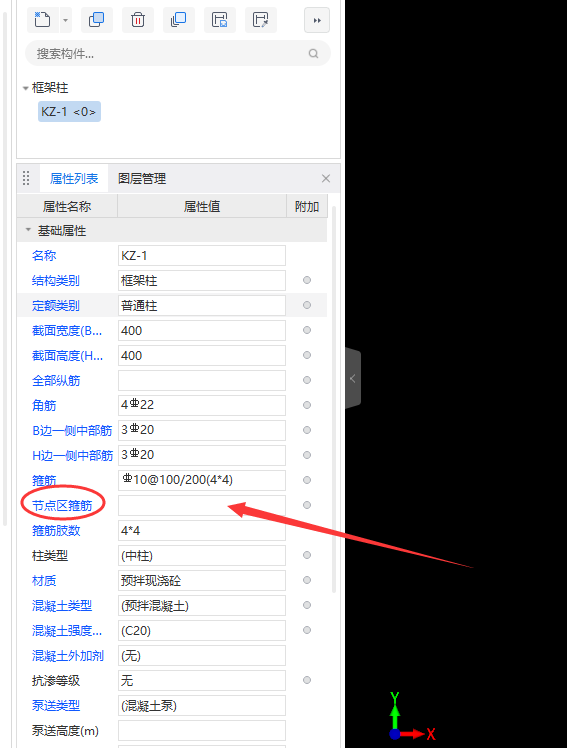Click the new component icon
567x748 pixels.
click(42, 20)
